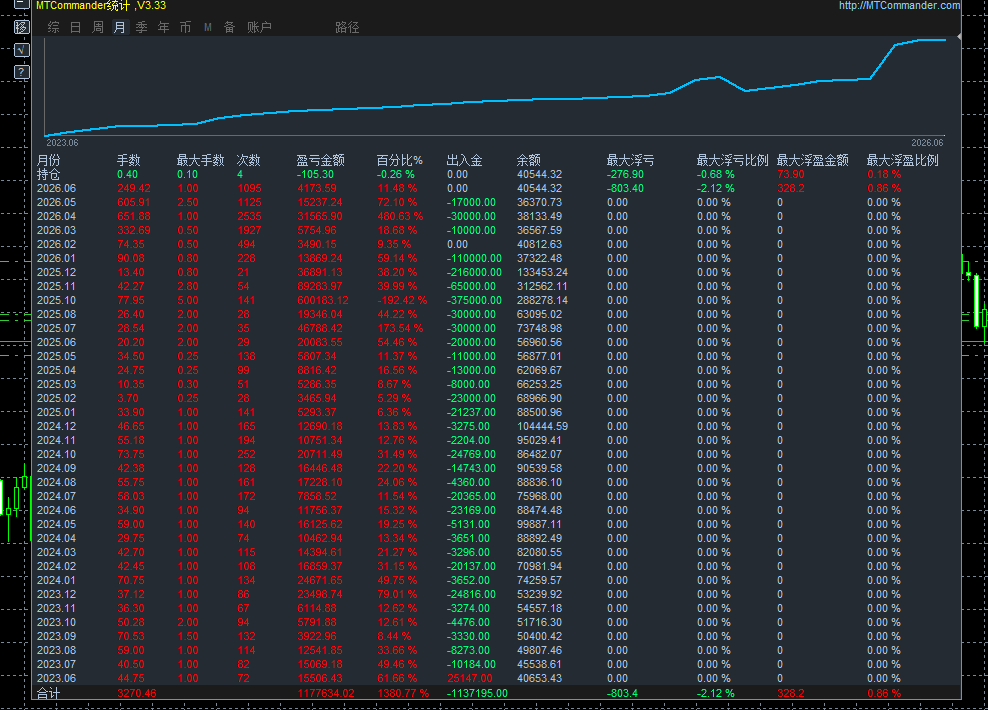The height and width of the screenshot is (710, 988).
Task: Click deposit value 25147.00
Action: 470,679
